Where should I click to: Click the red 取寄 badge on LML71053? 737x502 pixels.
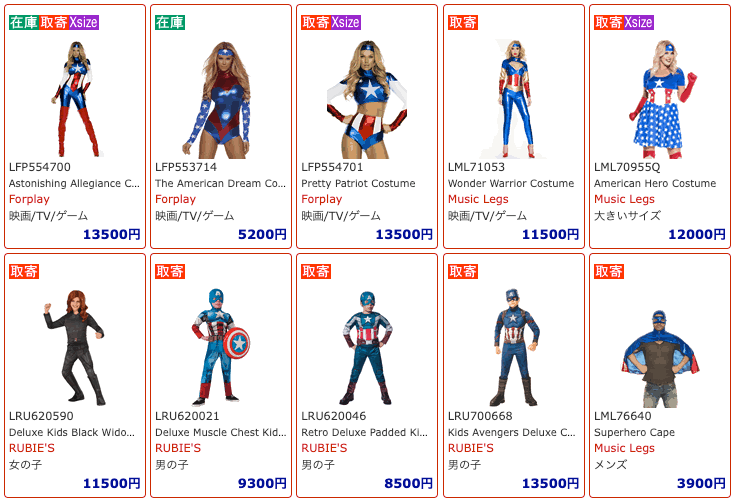(463, 22)
